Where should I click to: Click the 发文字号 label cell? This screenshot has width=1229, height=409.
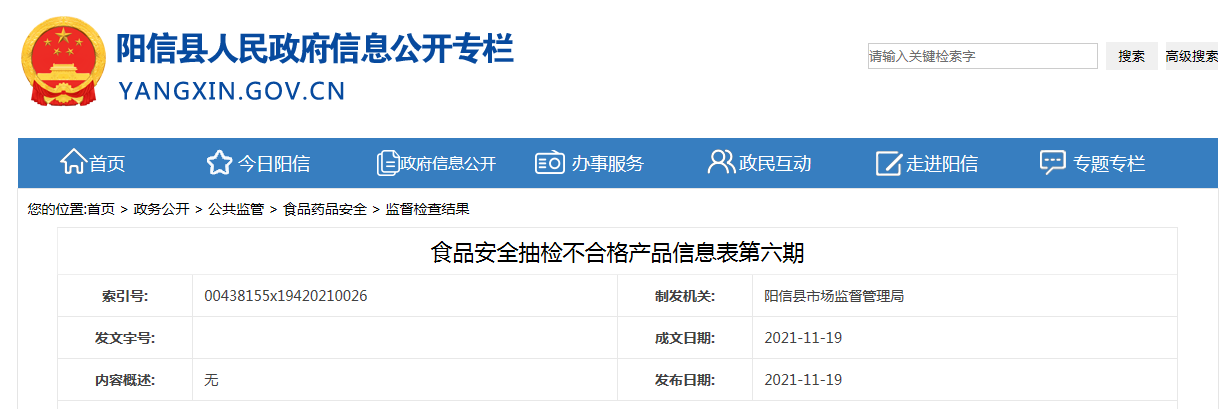(x=125, y=338)
